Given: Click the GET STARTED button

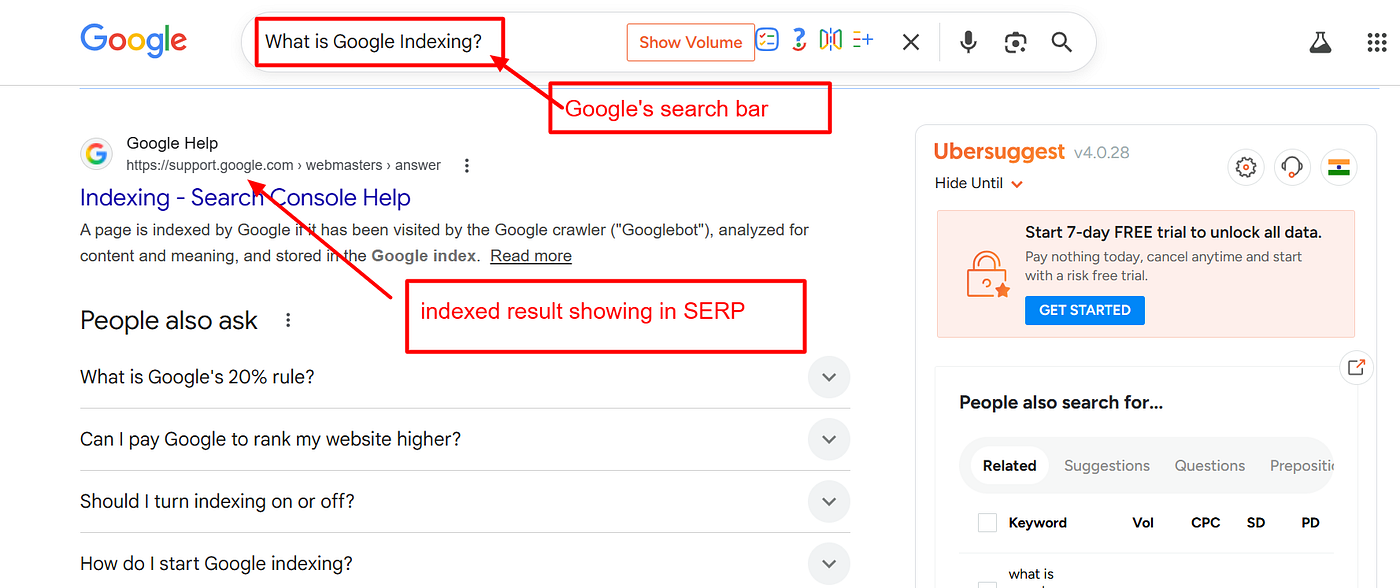Looking at the screenshot, I should pos(1084,310).
